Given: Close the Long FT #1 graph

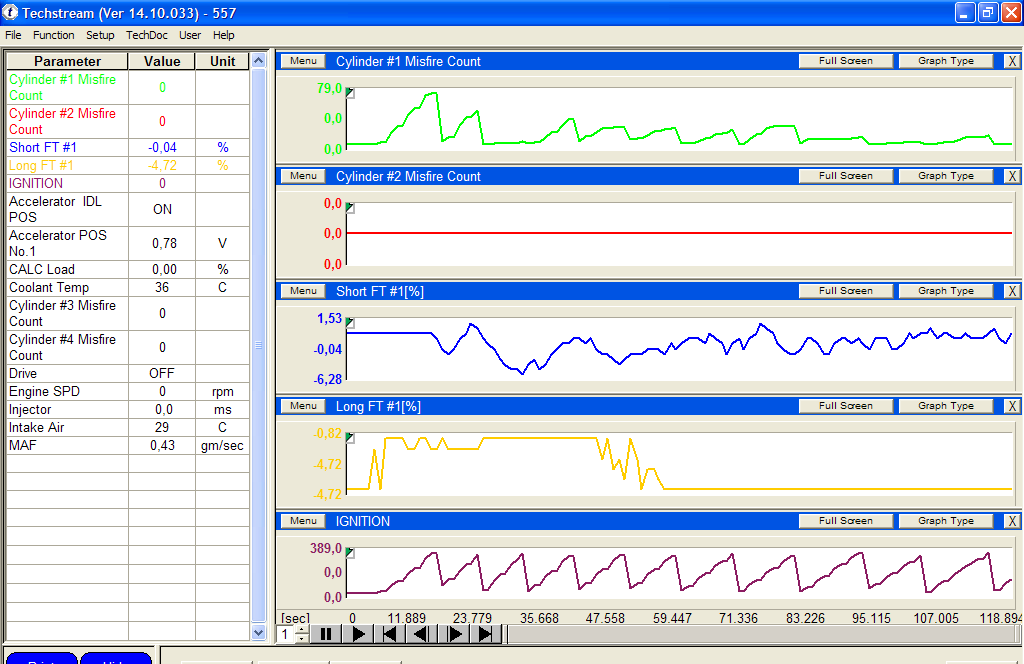Looking at the screenshot, I should click(1012, 406).
